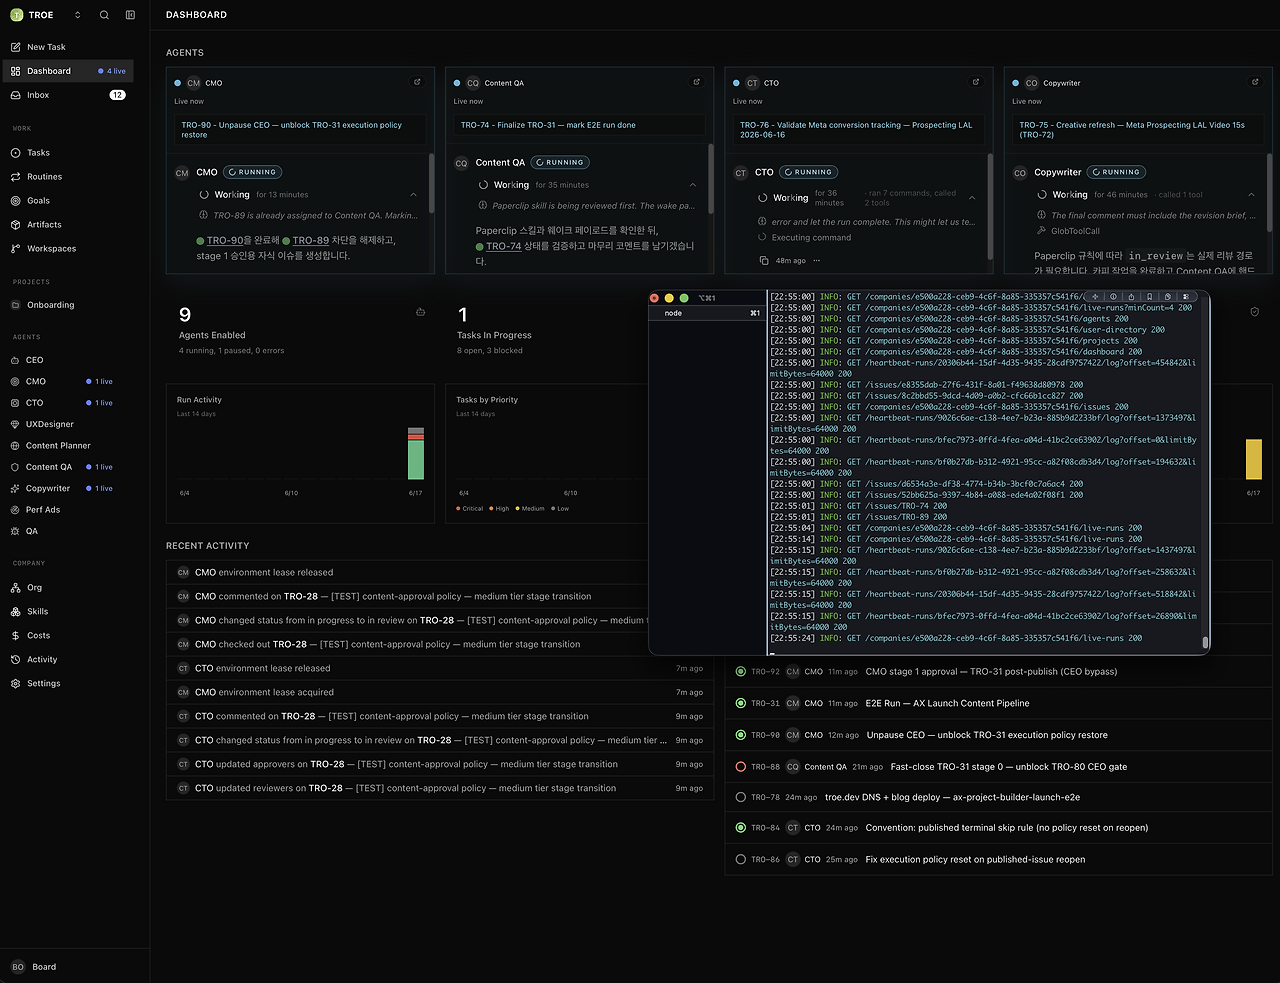The image size is (1280, 983).
Task: Click the Critical legend item under Tasks by Priority
Action: (470, 509)
